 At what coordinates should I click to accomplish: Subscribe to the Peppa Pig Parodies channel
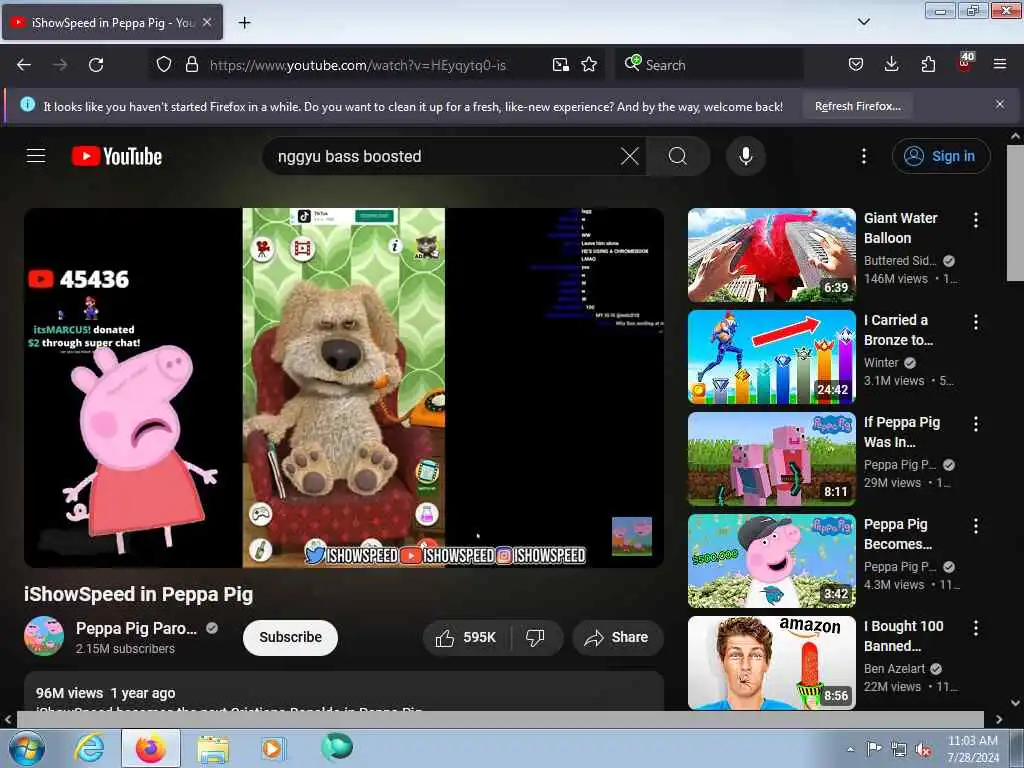[x=290, y=637]
